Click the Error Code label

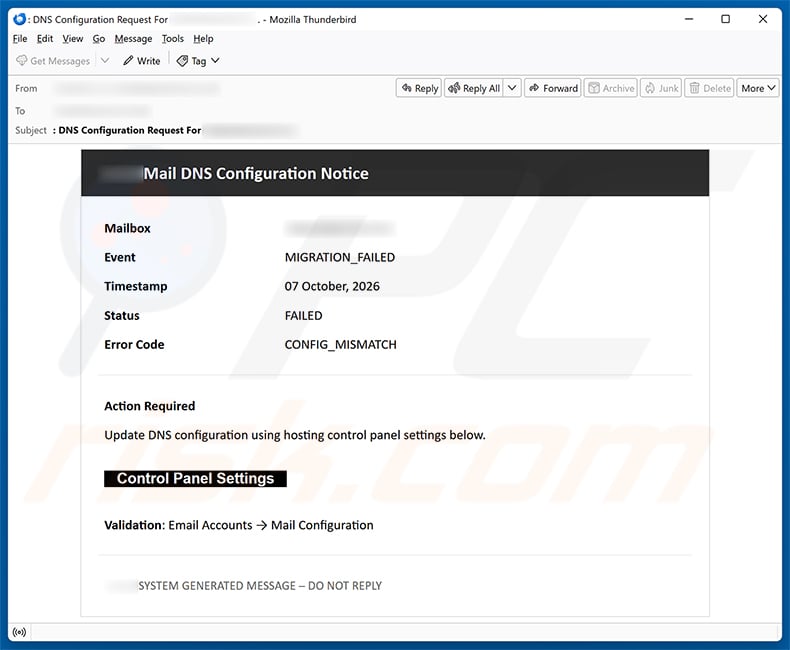pos(134,345)
